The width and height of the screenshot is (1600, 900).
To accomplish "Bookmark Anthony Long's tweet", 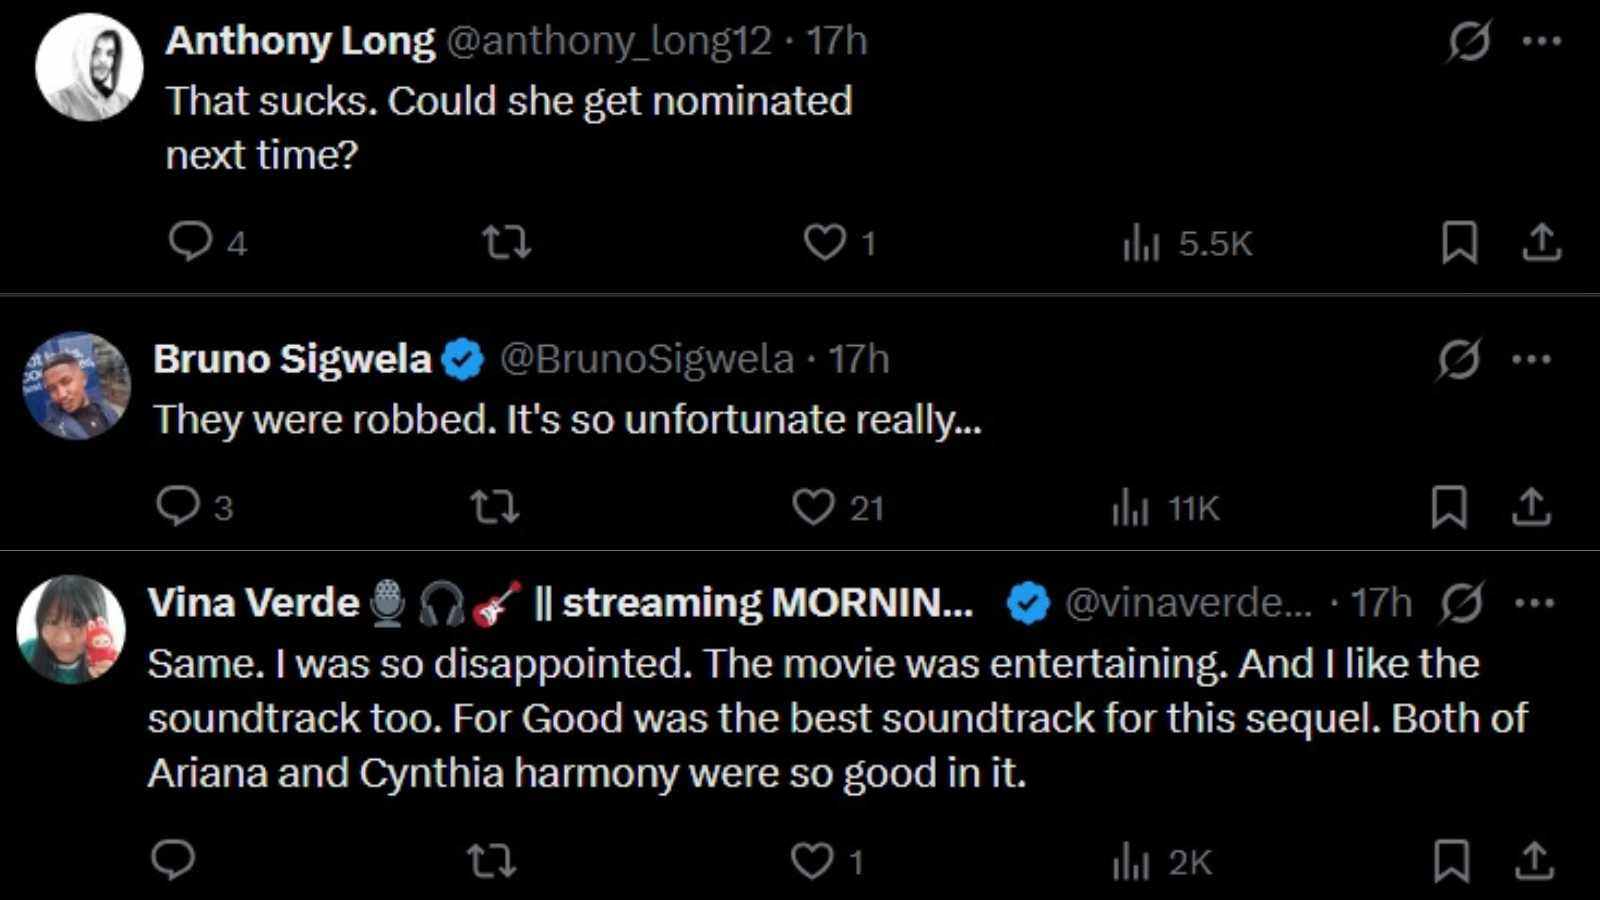I will (1459, 242).
